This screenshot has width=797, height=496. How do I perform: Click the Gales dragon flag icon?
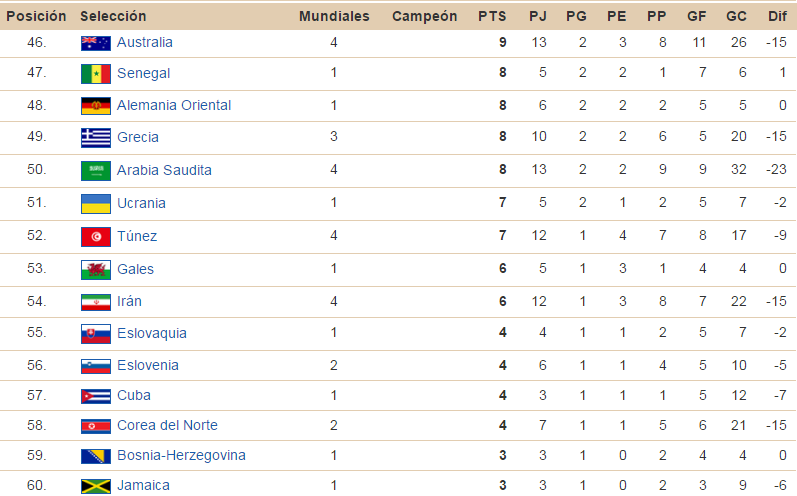pyautogui.click(x=96, y=270)
